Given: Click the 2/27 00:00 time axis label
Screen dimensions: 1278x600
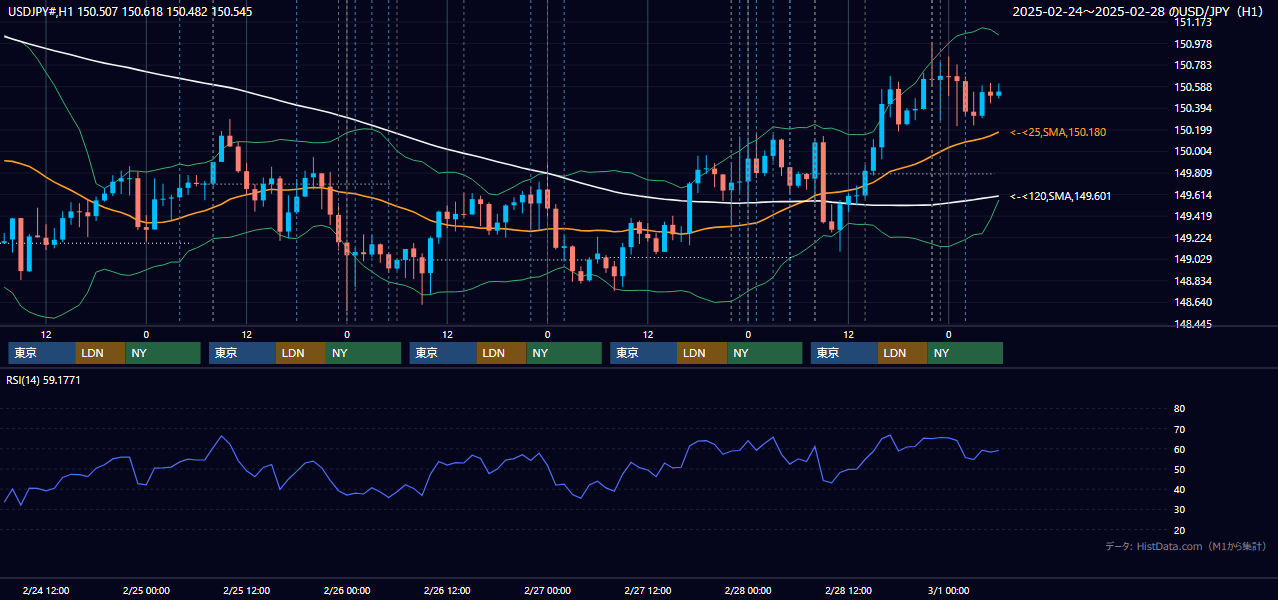Looking at the screenshot, I should 547,591.
